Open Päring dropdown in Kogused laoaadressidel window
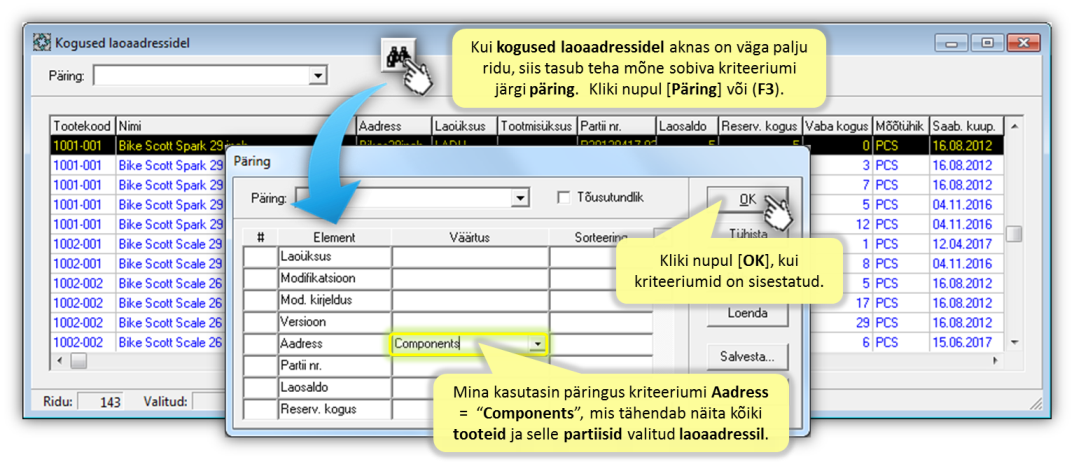Viewport: 1074px width, 464px height. [316, 75]
